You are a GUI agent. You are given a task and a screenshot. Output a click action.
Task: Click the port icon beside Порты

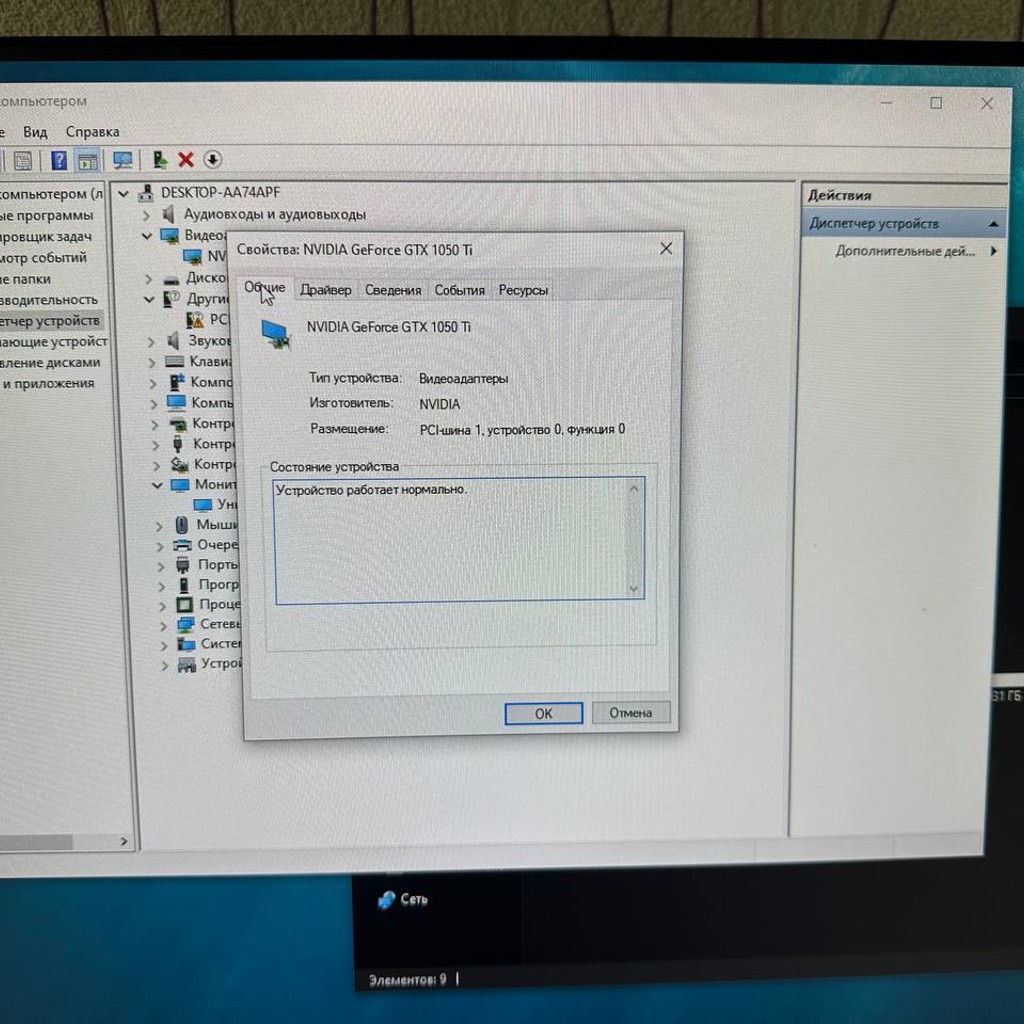(184, 565)
